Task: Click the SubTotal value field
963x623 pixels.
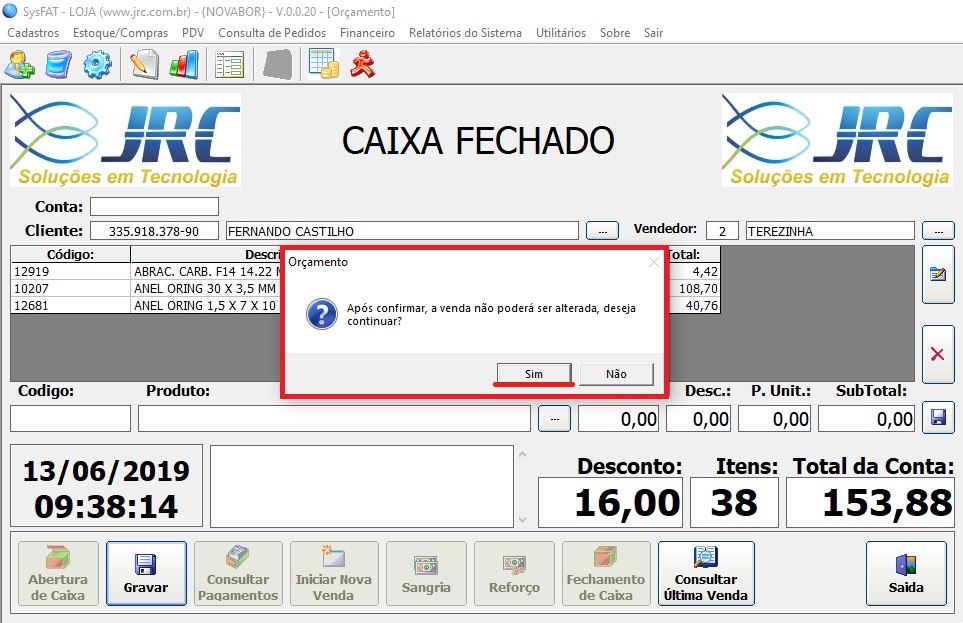Action: [866, 418]
